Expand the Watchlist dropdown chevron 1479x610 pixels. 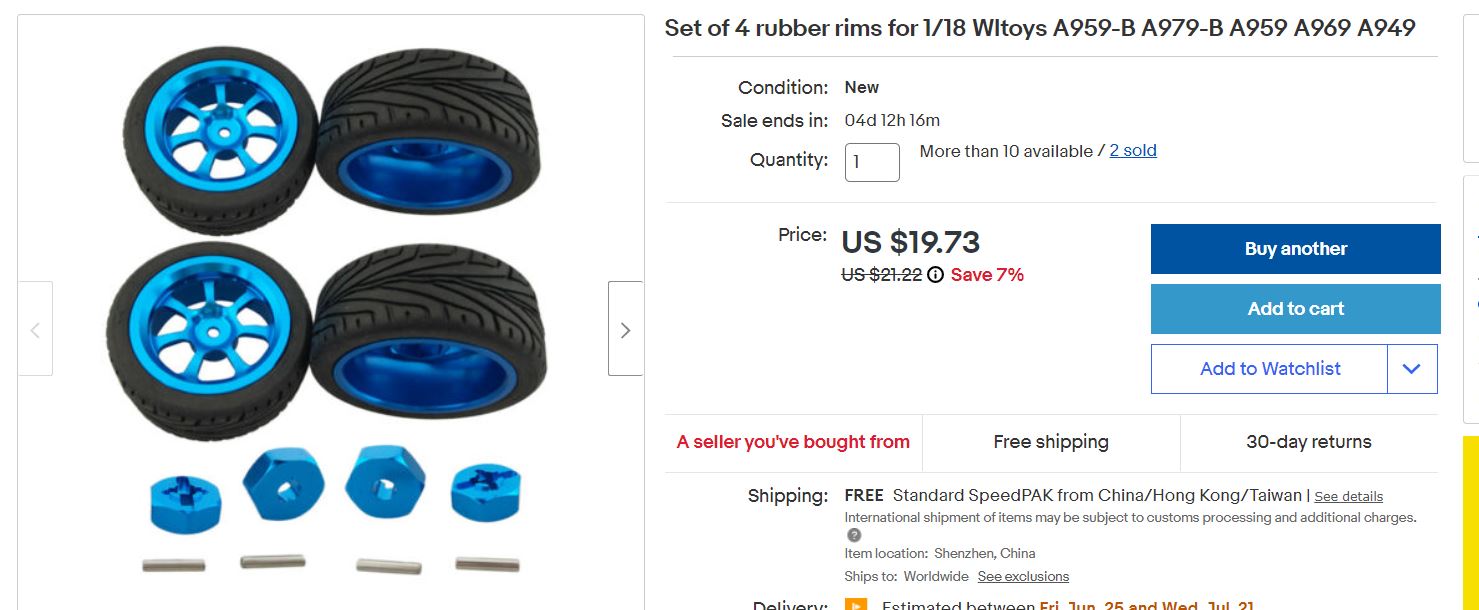[1412, 369]
